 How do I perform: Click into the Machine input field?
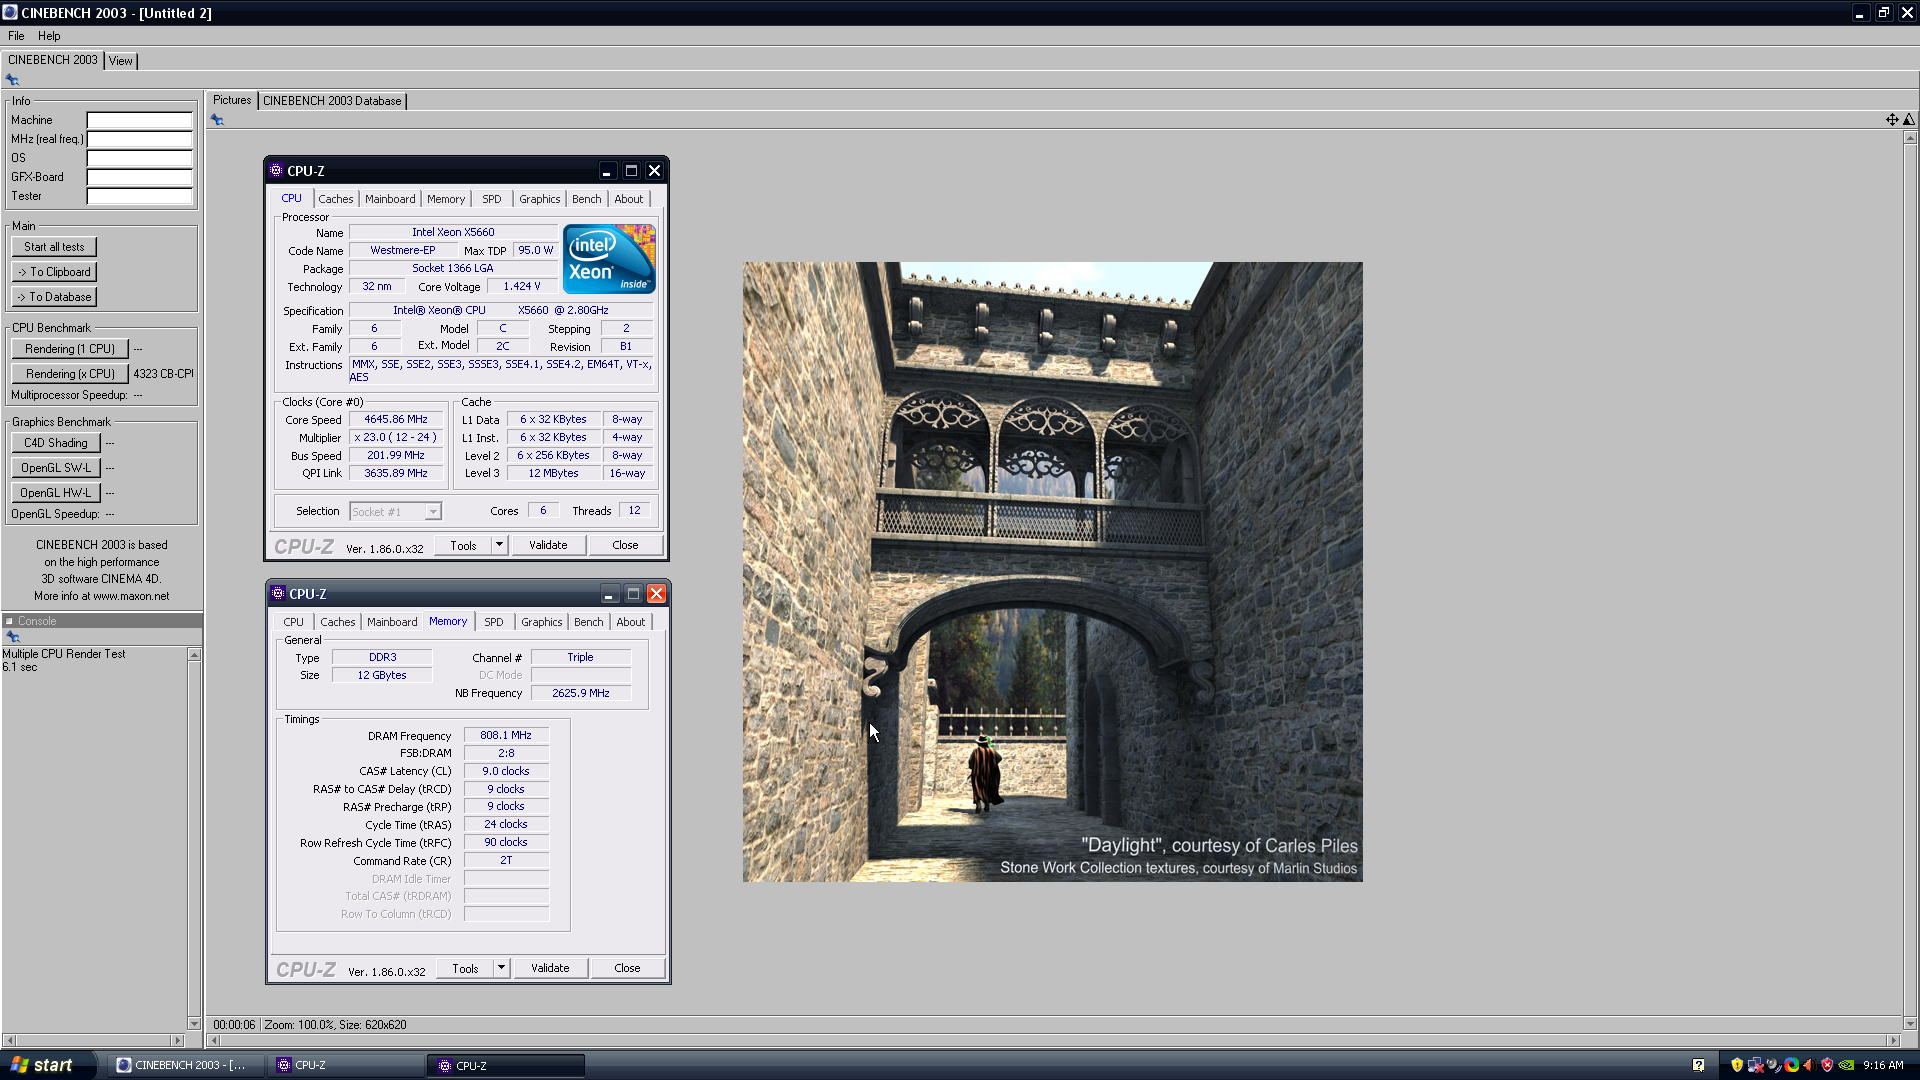[139, 120]
